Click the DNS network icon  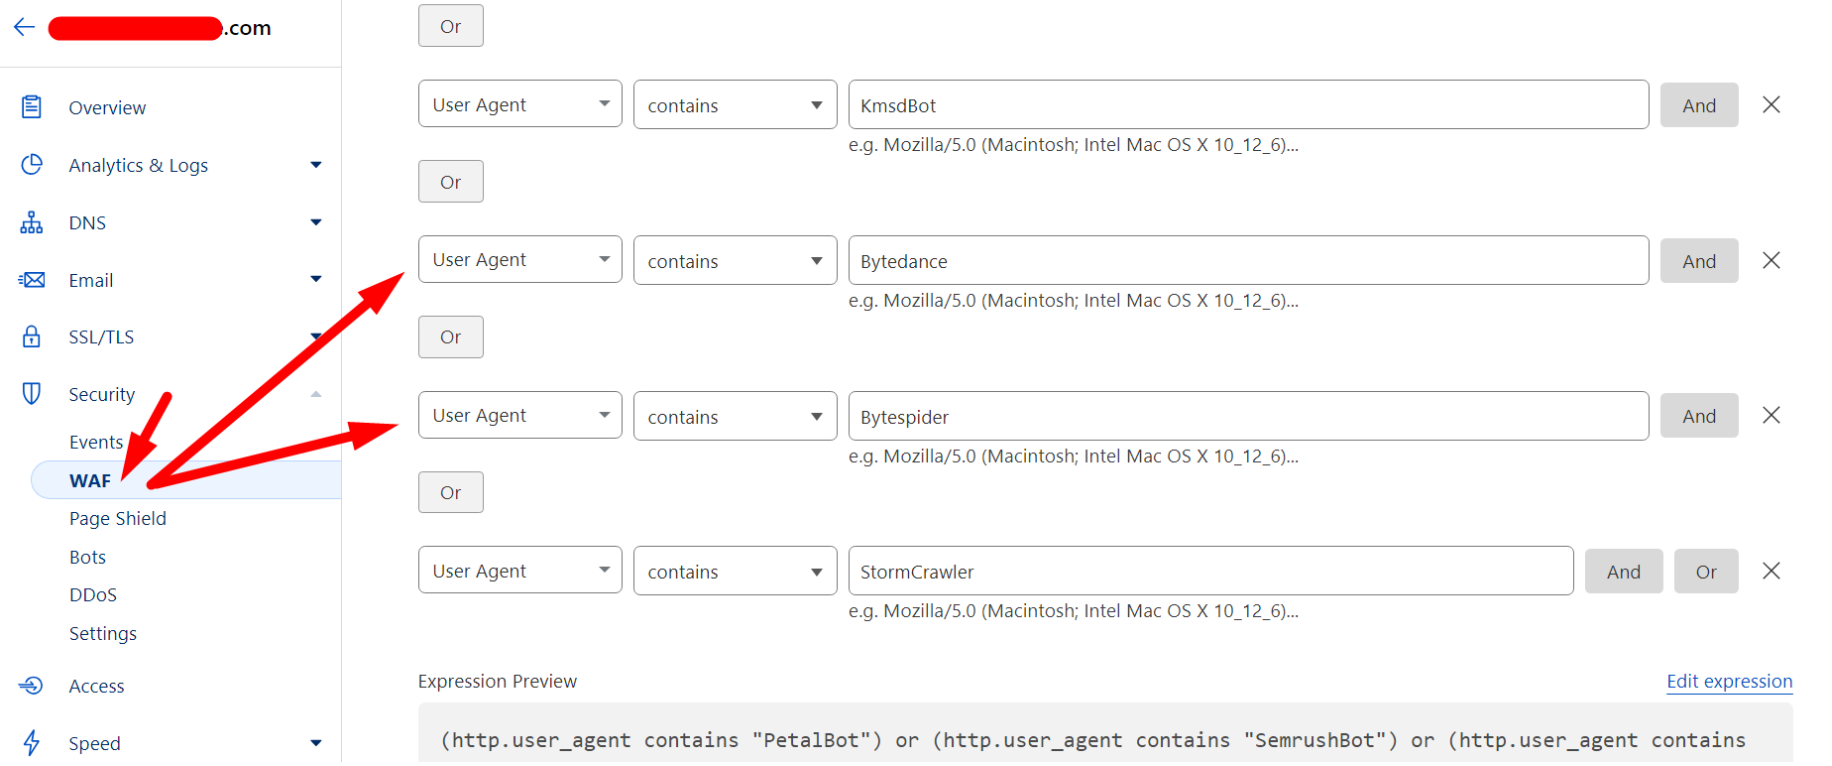point(32,222)
